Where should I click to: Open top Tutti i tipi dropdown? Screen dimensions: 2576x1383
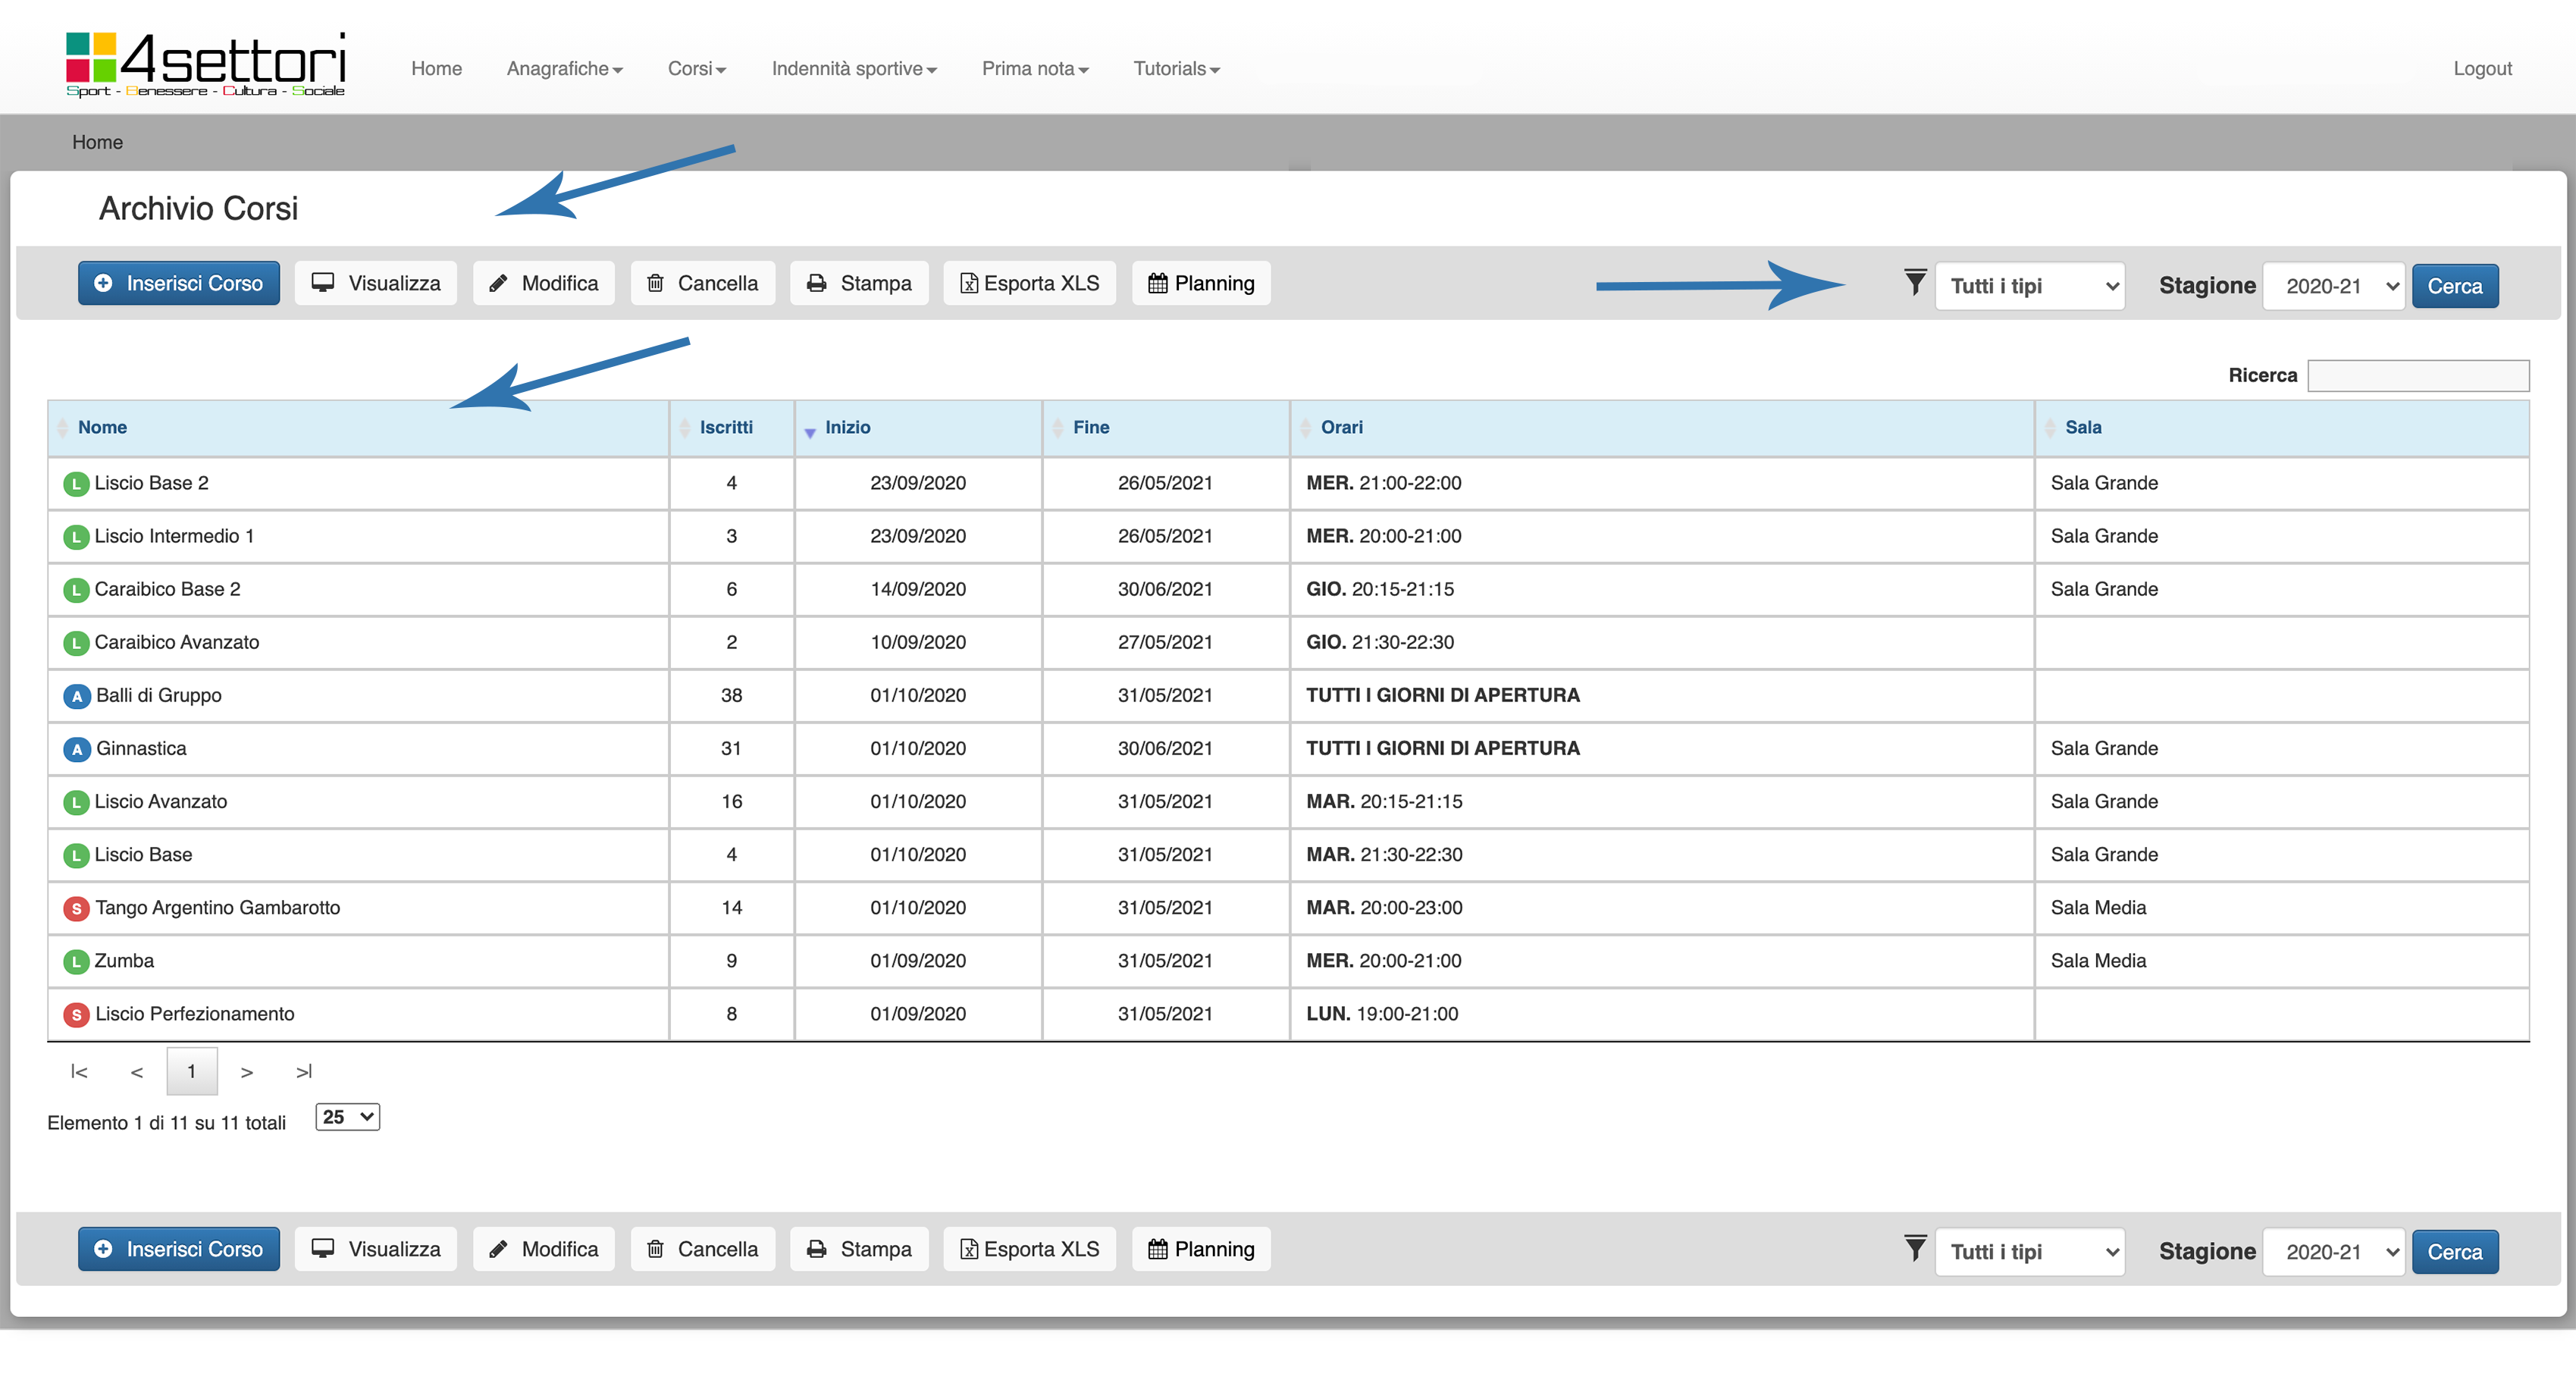tap(2030, 286)
